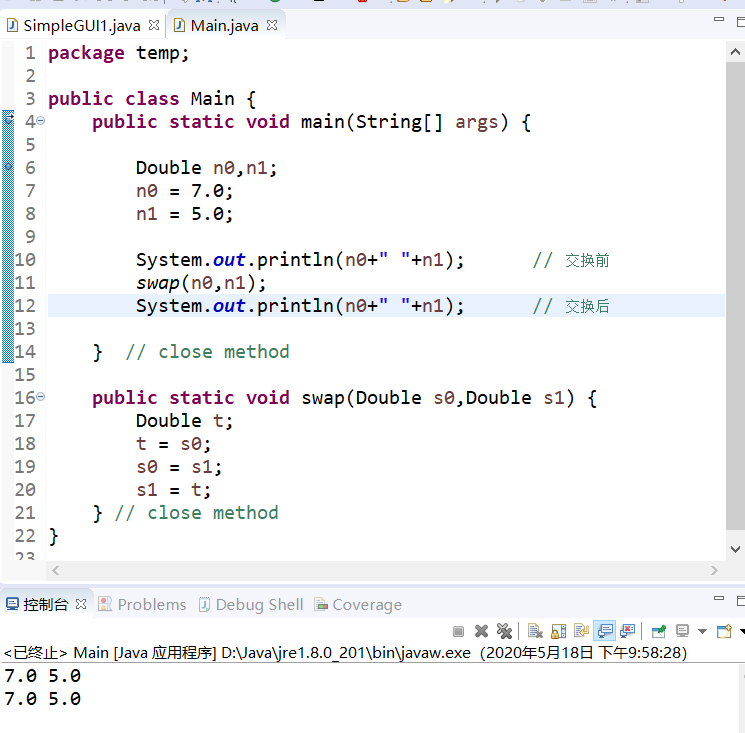Close the SimpleGUI1.java tab
Image resolution: width=745 pixels, height=733 pixels.
(153, 25)
